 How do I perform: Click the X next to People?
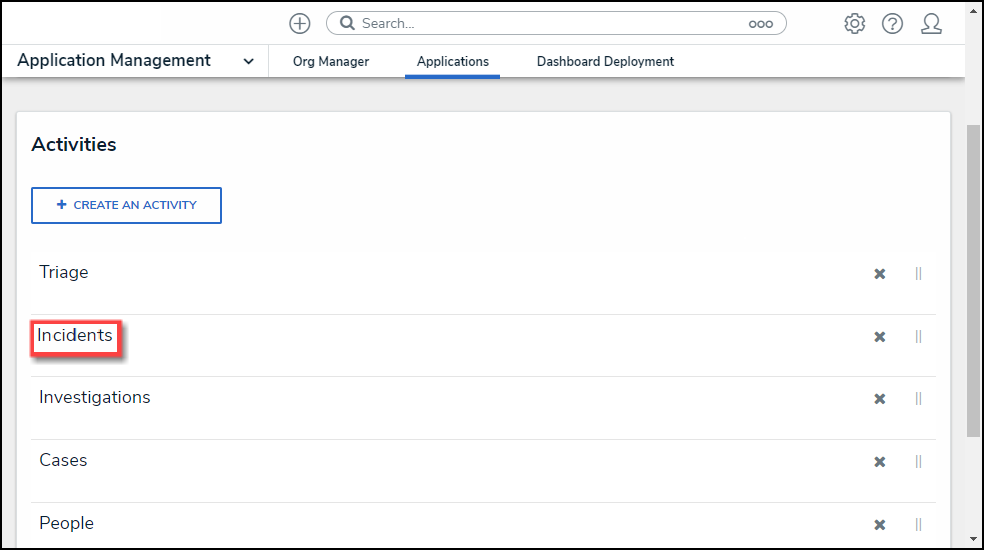pos(880,525)
